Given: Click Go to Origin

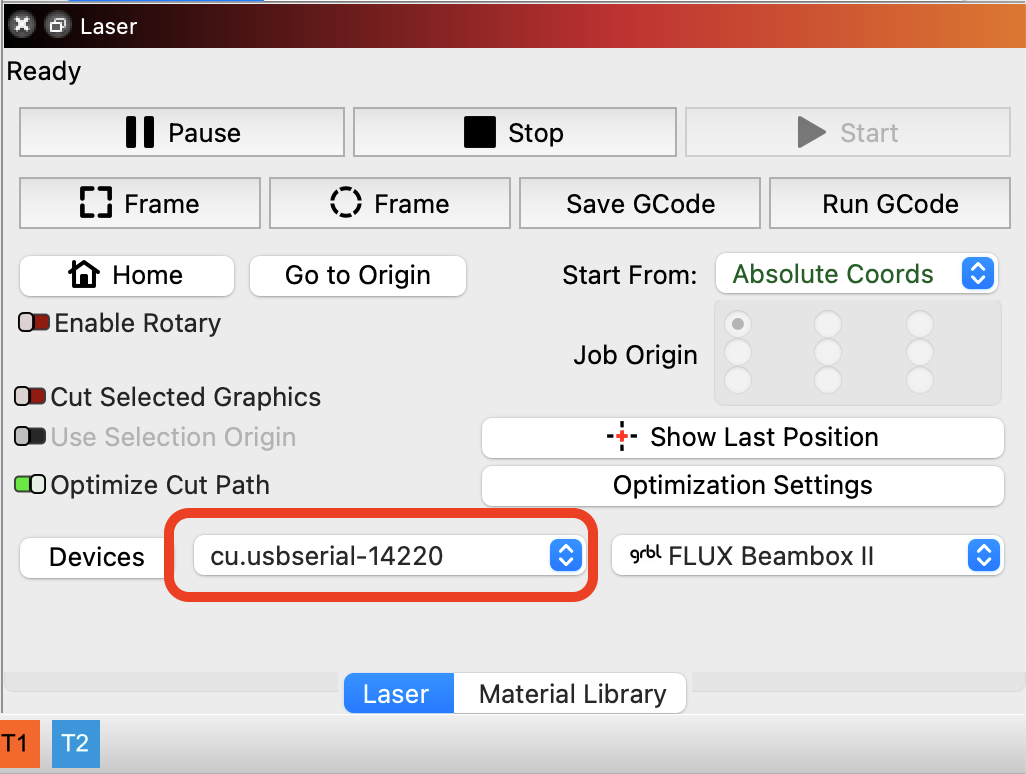Looking at the screenshot, I should pyautogui.click(x=358, y=275).
